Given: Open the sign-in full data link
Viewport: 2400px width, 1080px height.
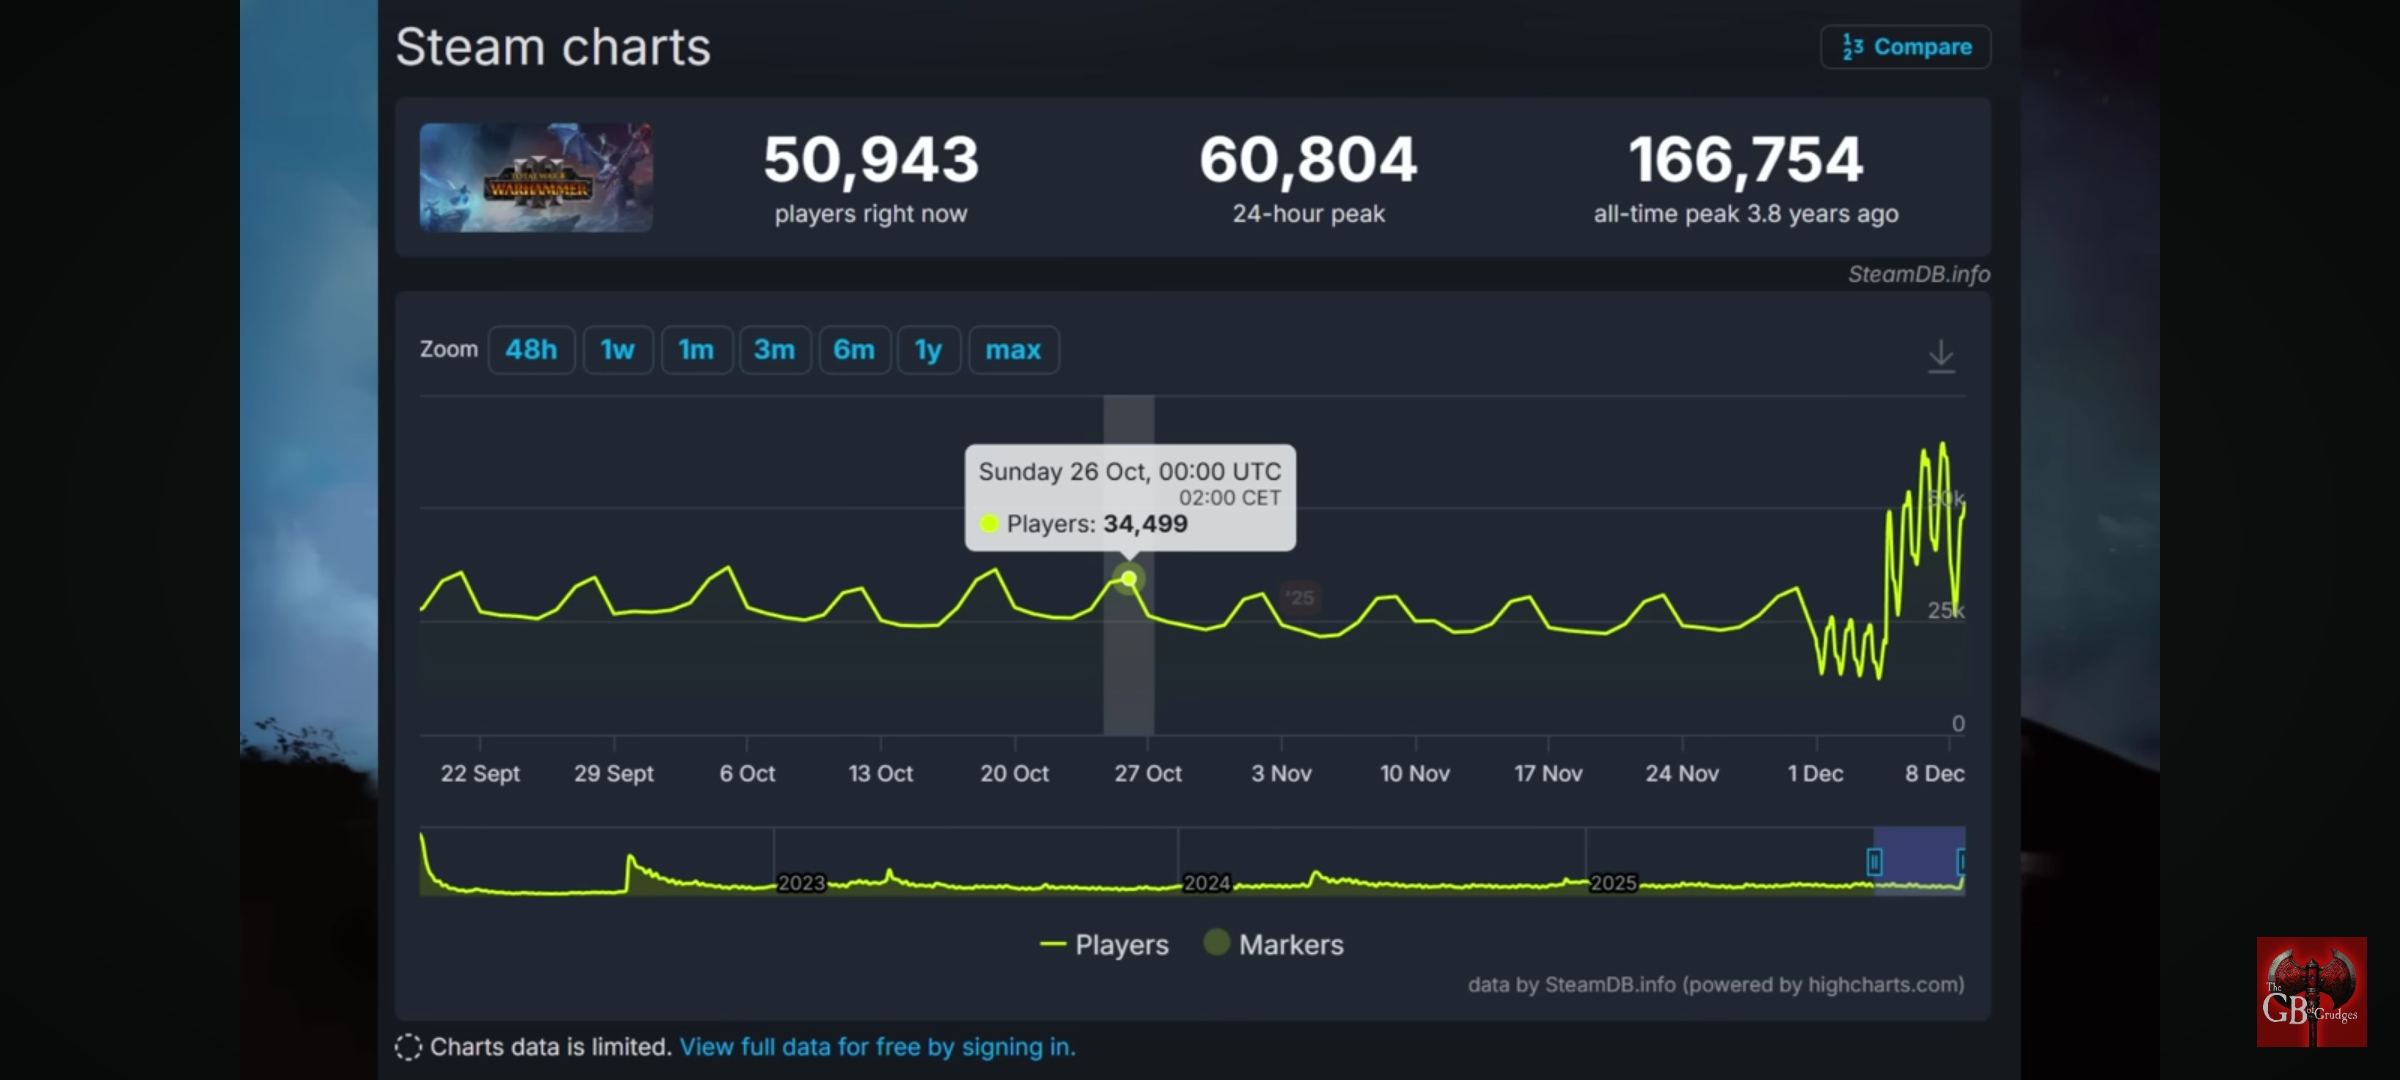Looking at the screenshot, I should click(x=877, y=1047).
